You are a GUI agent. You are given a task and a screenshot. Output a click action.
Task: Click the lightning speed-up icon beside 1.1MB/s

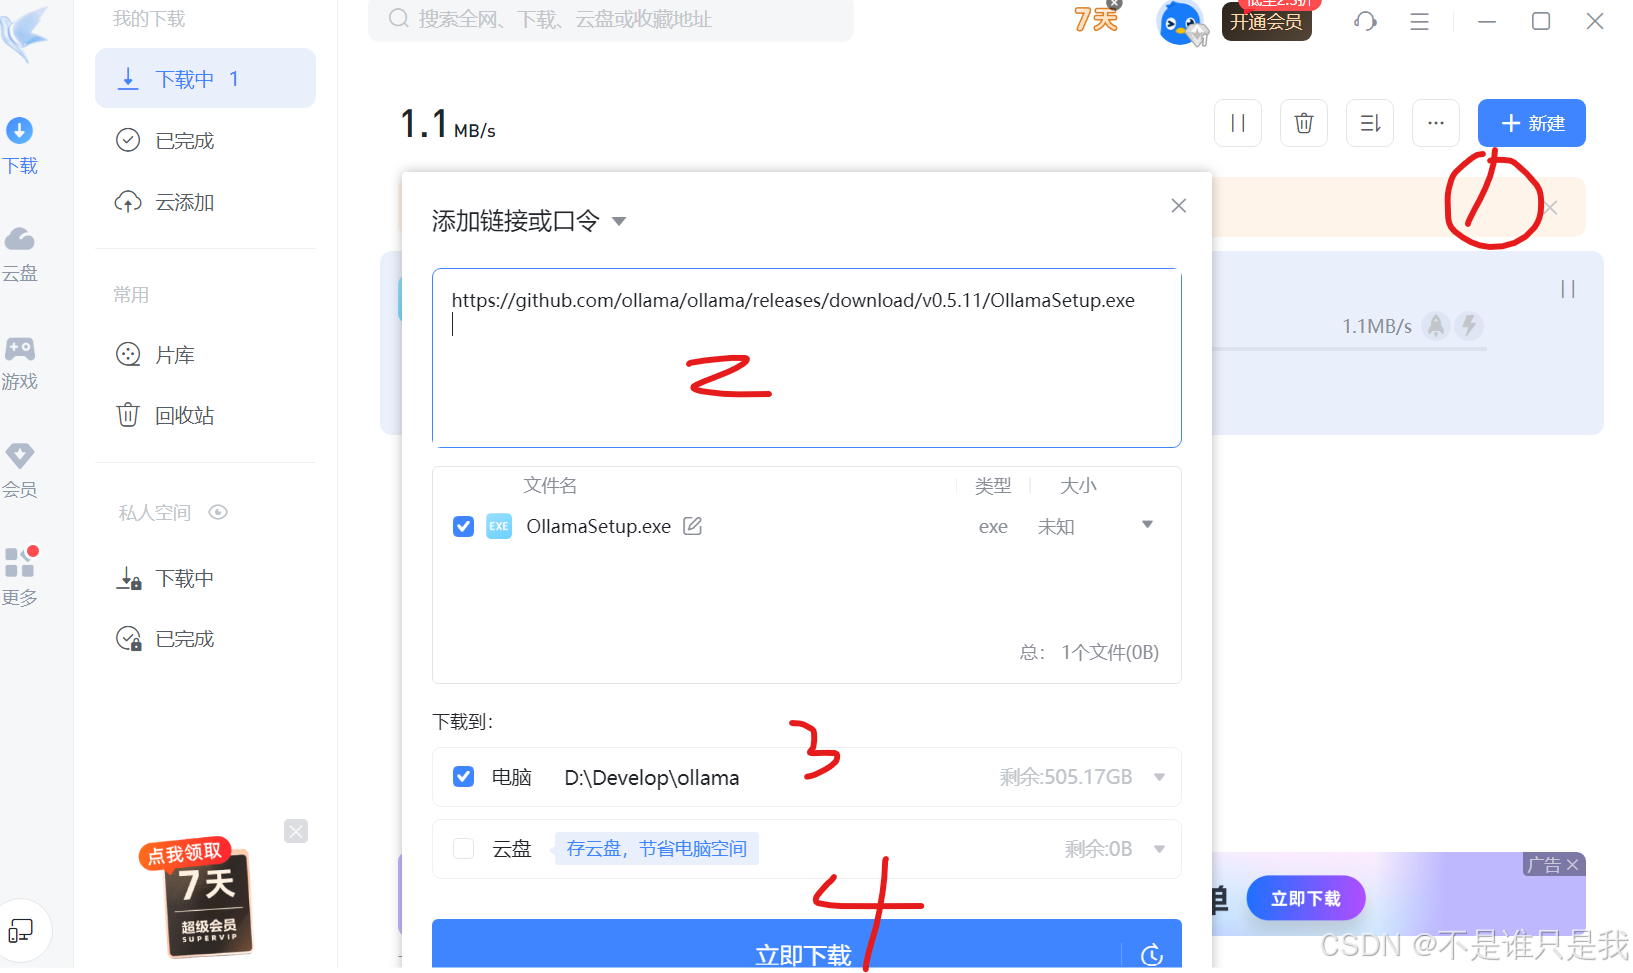[x=1469, y=325]
